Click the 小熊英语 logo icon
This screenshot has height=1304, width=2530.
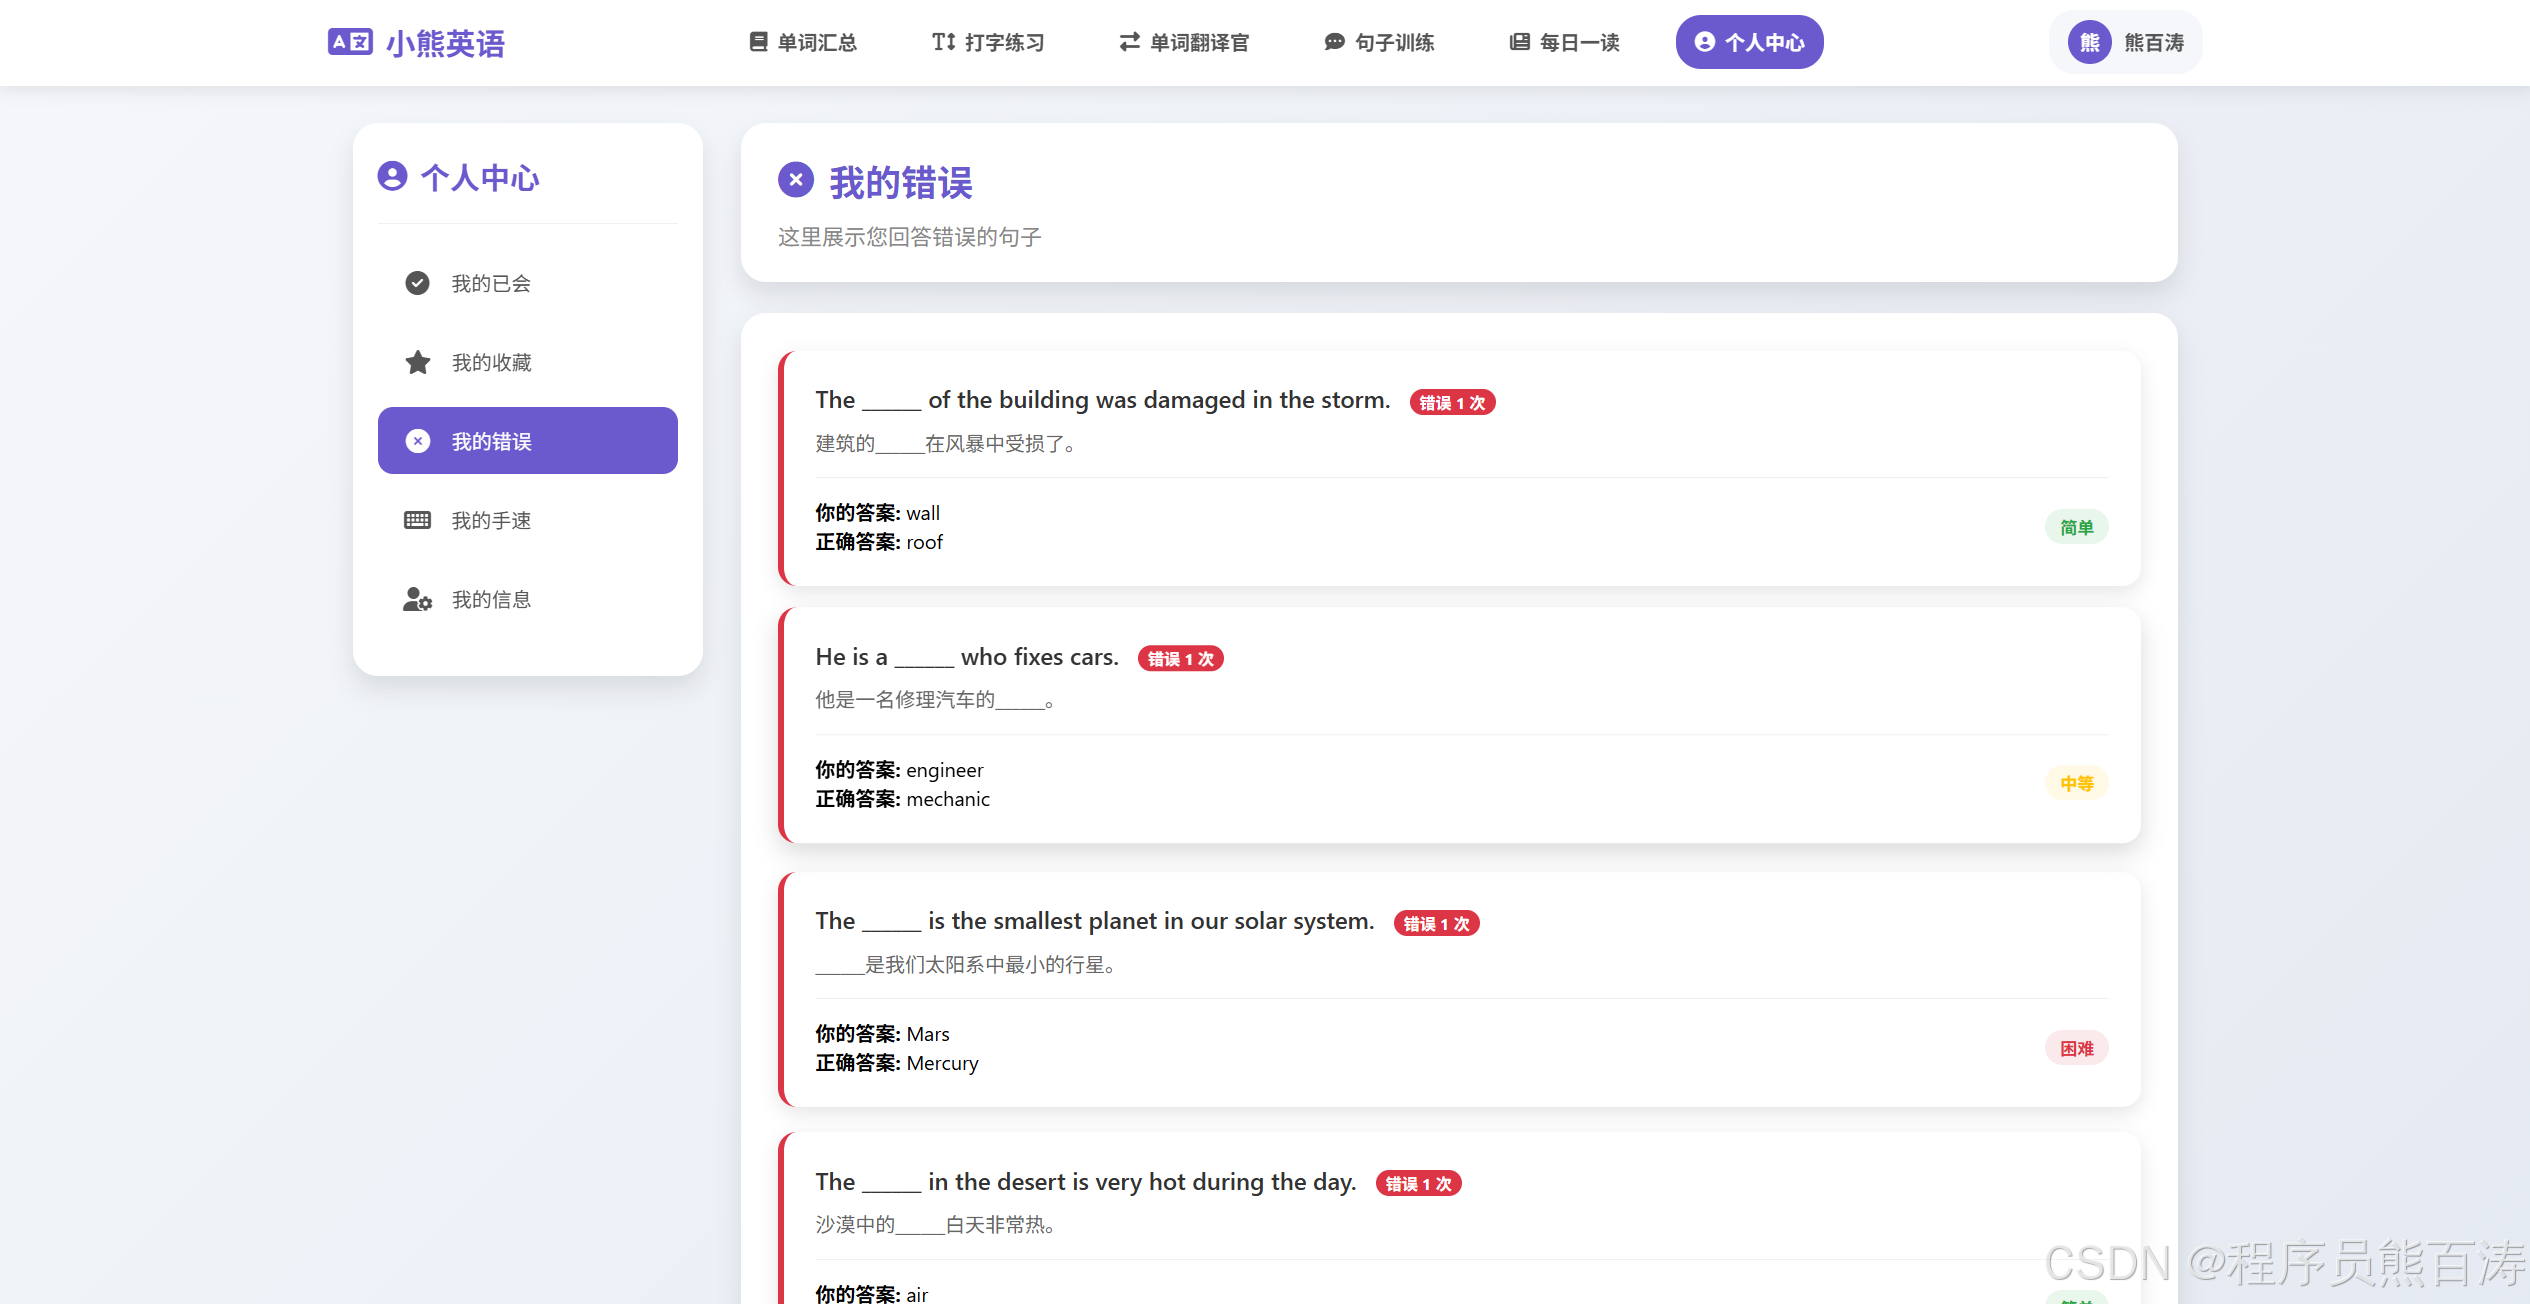[x=350, y=42]
